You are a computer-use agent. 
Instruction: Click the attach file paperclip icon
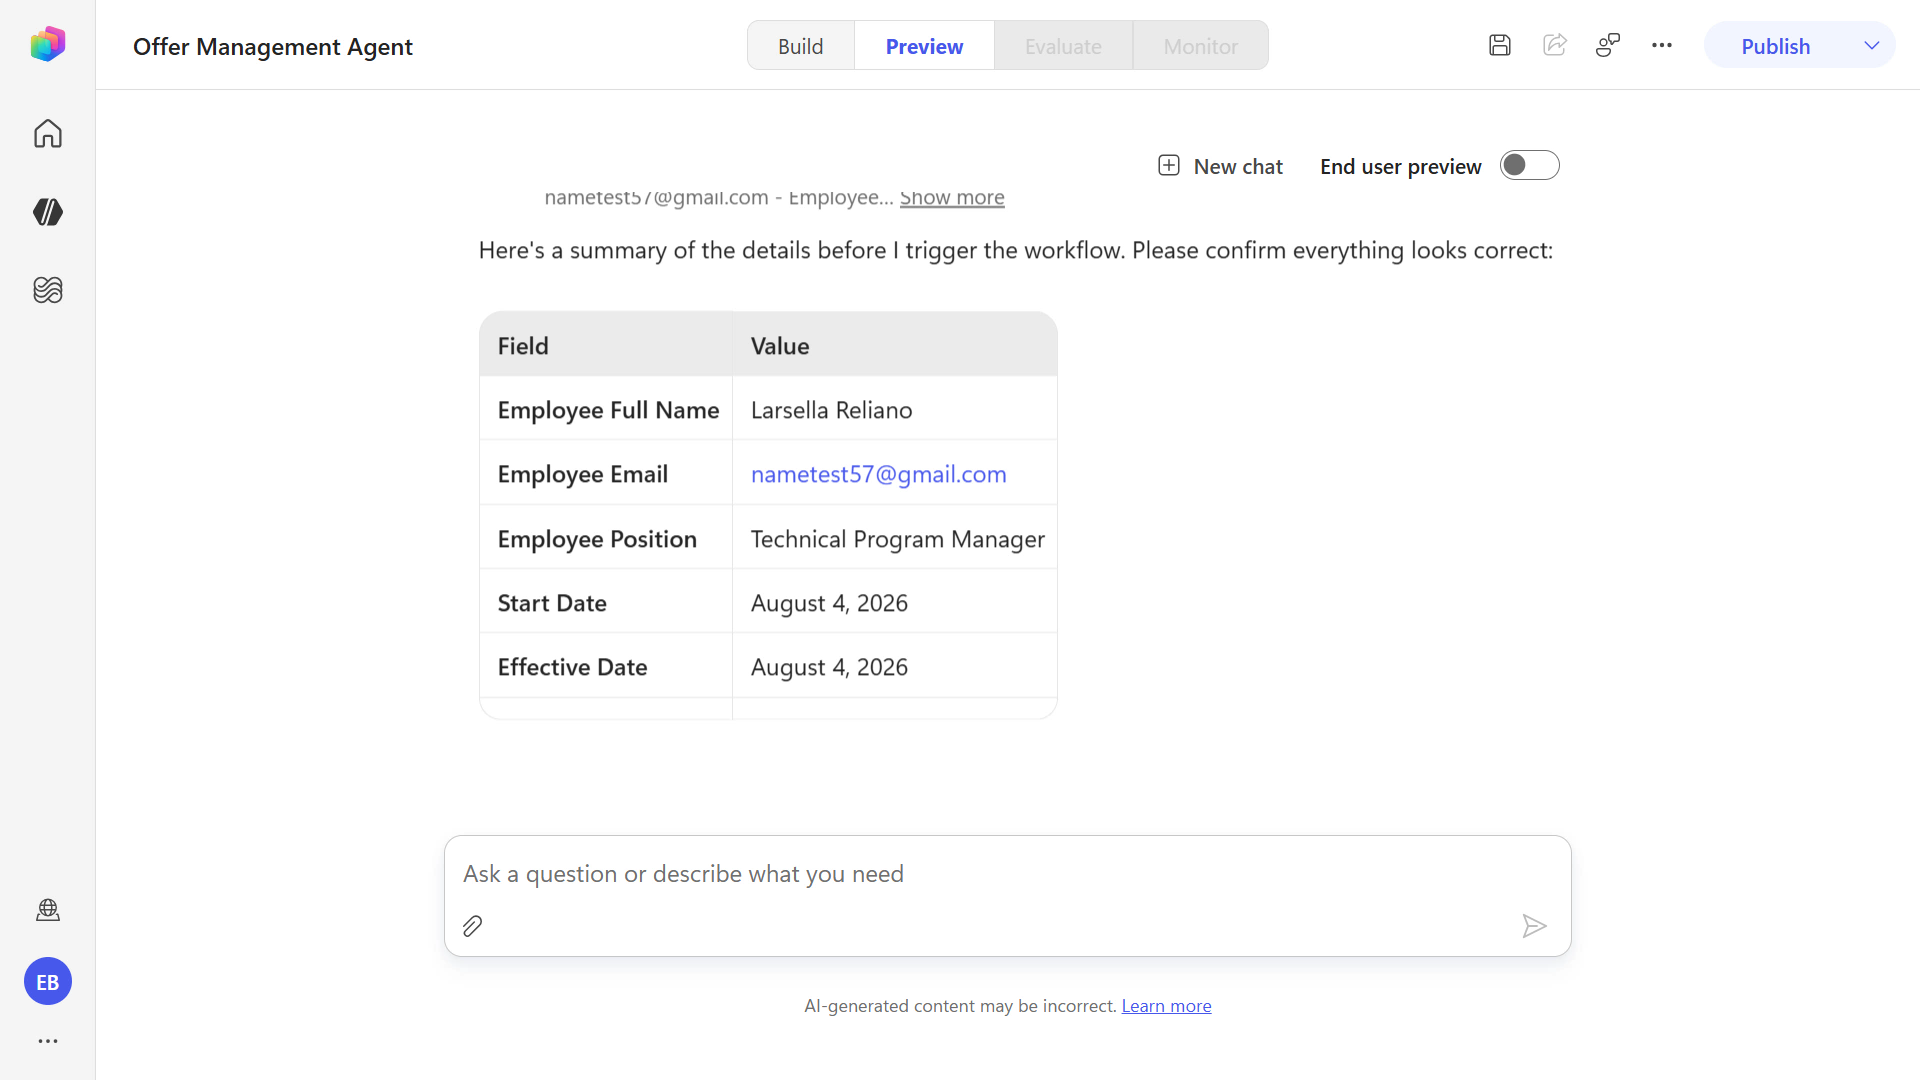[472, 926]
